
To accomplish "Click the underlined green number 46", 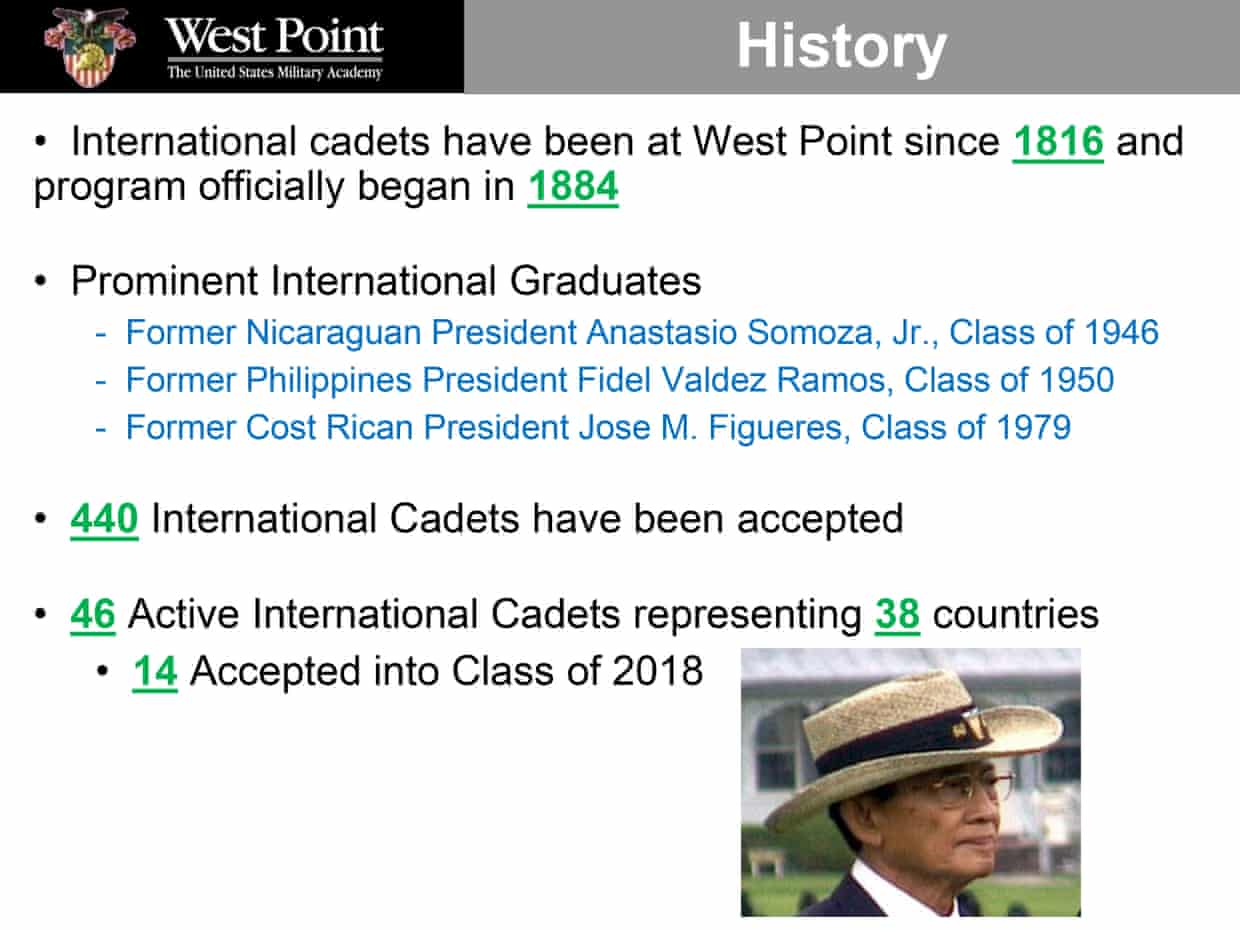I will [93, 615].
